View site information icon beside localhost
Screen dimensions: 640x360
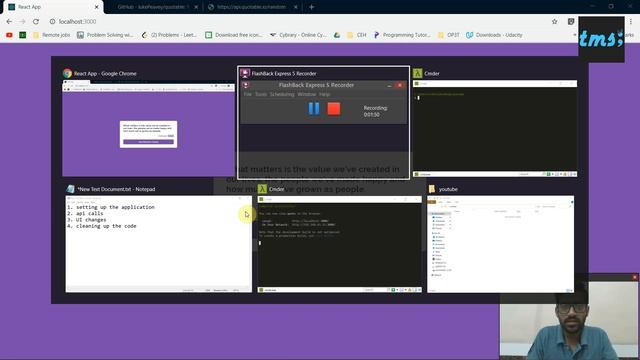click(x=52, y=22)
